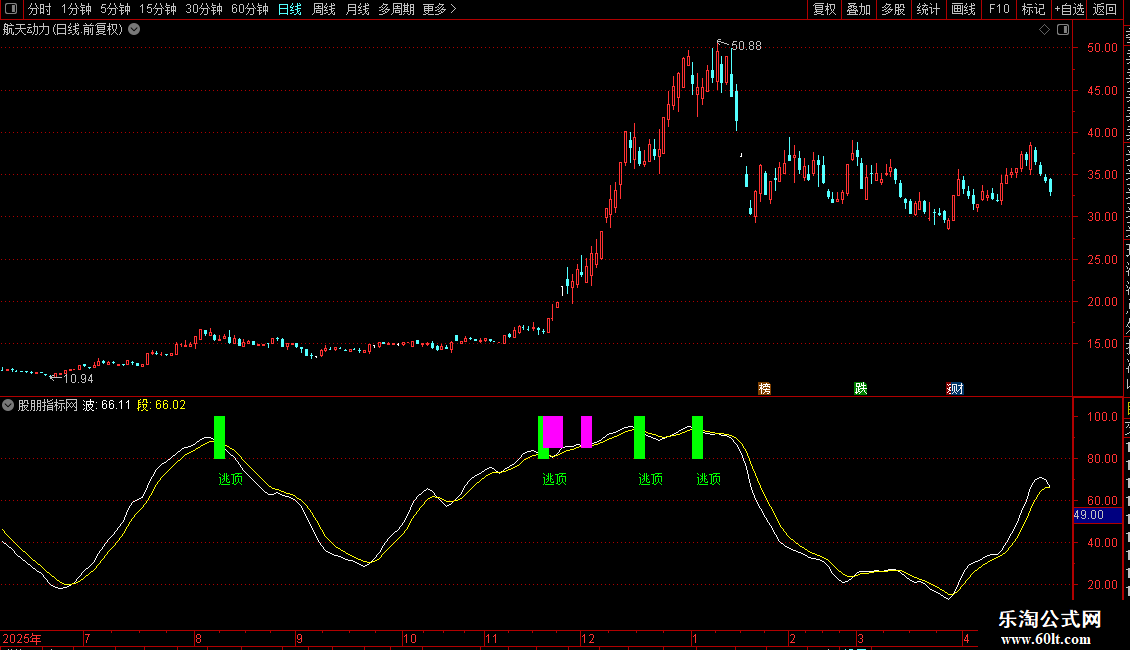Click month 8 on the time axis
Viewport: 1130px width, 650px height.
point(198,638)
